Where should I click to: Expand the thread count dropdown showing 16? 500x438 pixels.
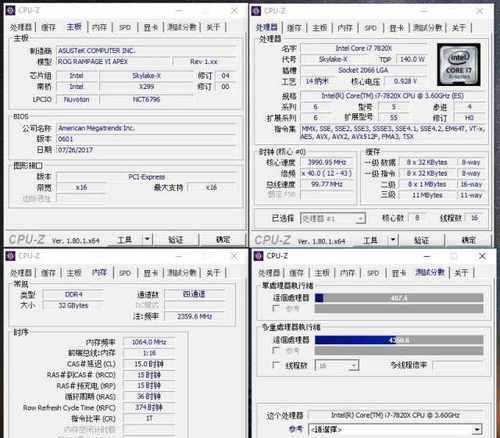(x=354, y=366)
